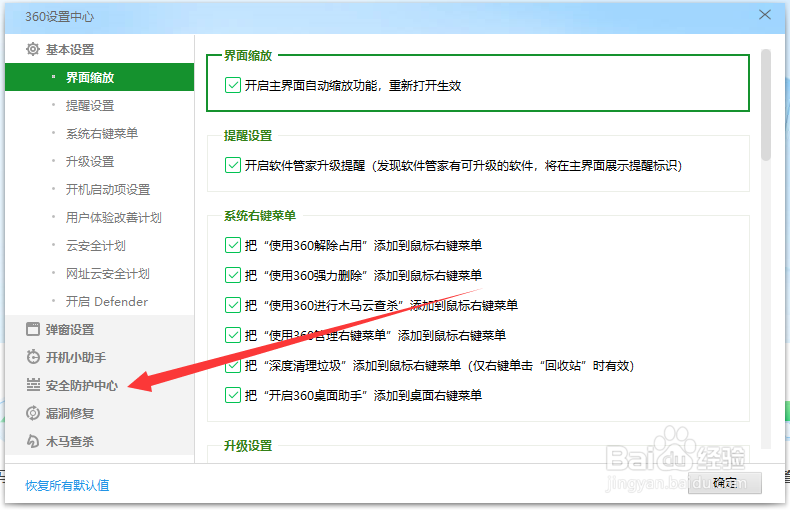The height and width of the screenshot is (510, 790).
Task: Click the gear icon beside 基本设置
Action: point(33,49)
